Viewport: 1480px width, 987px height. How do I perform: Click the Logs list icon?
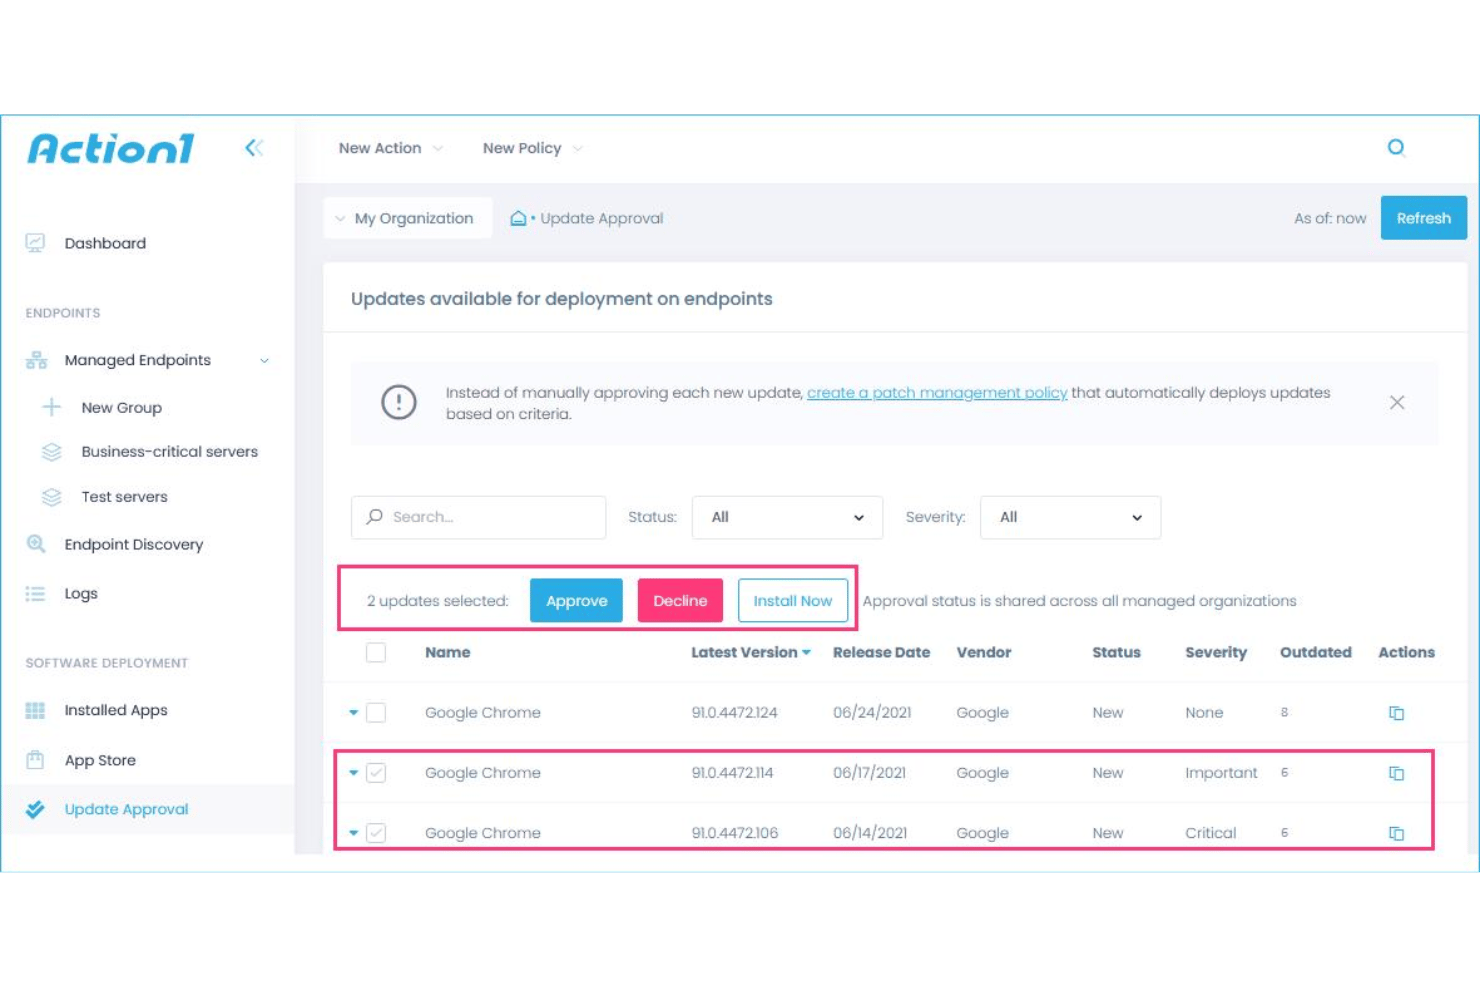[x=36, y=593]
